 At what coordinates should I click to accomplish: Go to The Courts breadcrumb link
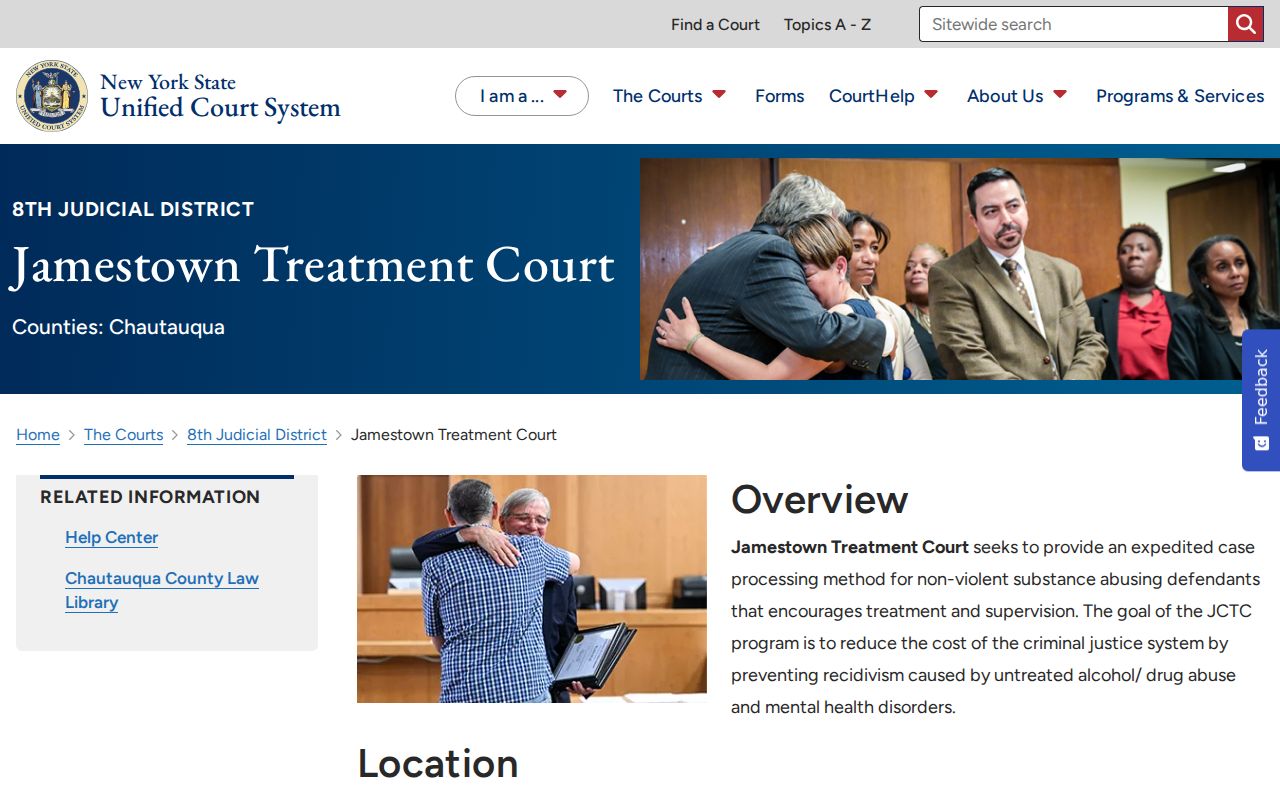[123, 435]
